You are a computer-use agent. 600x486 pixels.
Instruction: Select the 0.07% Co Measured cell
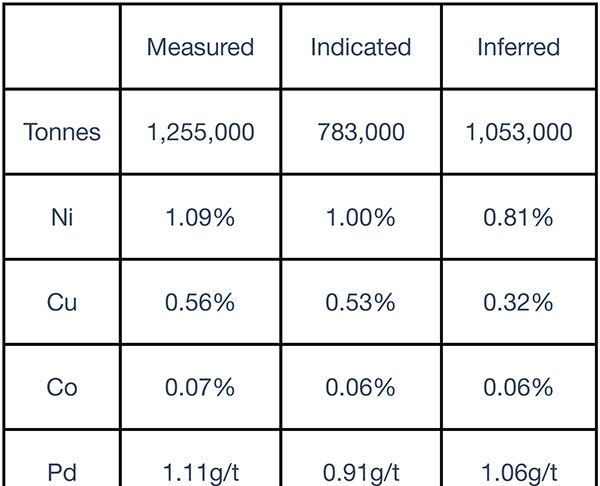[x=200, y=387]
